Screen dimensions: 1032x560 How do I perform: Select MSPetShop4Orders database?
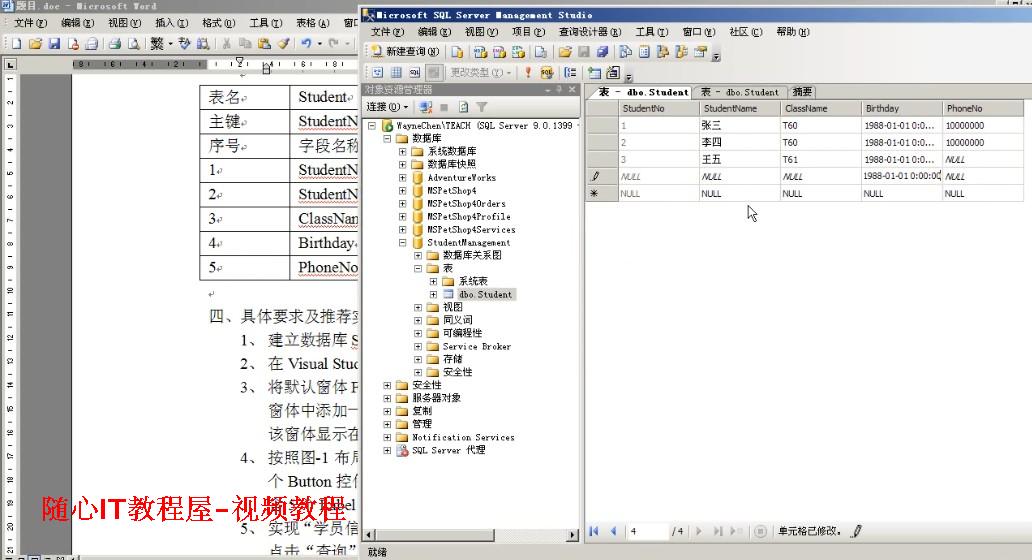[x=466, y=203]
